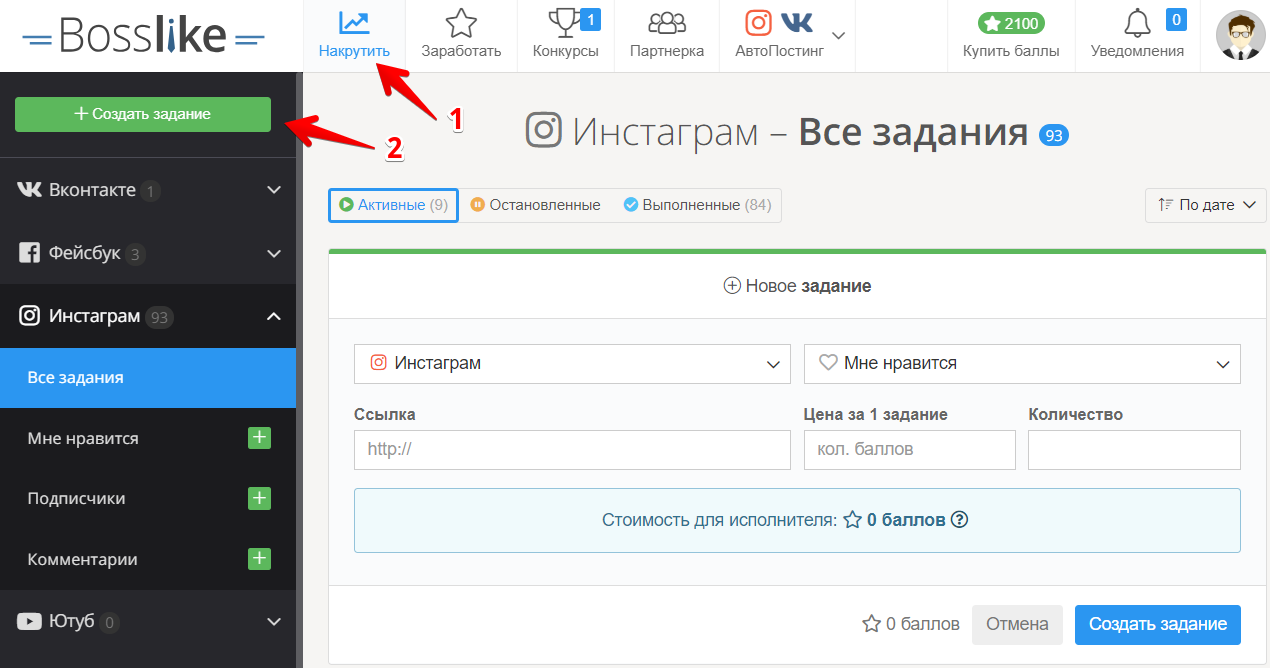Viewport: 1270px width, 668px height.
Task: Click the Фейсбук logo icon in sidebar
Action: (x=30, y=253)
